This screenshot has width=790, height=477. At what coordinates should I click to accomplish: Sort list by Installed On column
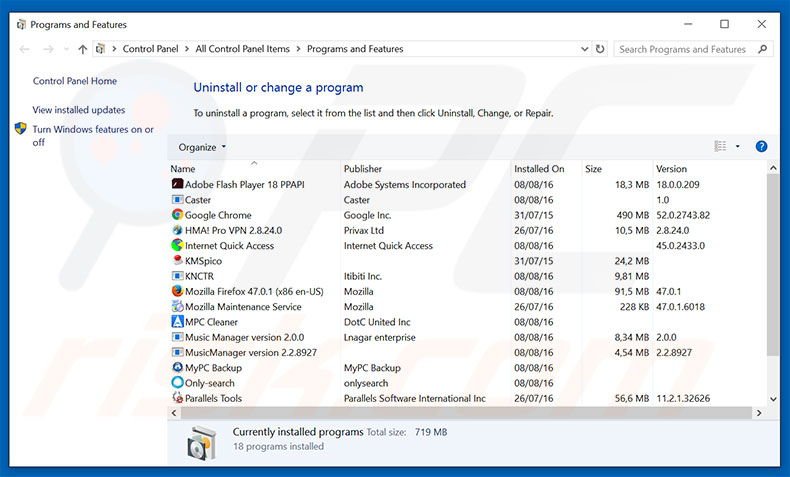pos(539,169)
